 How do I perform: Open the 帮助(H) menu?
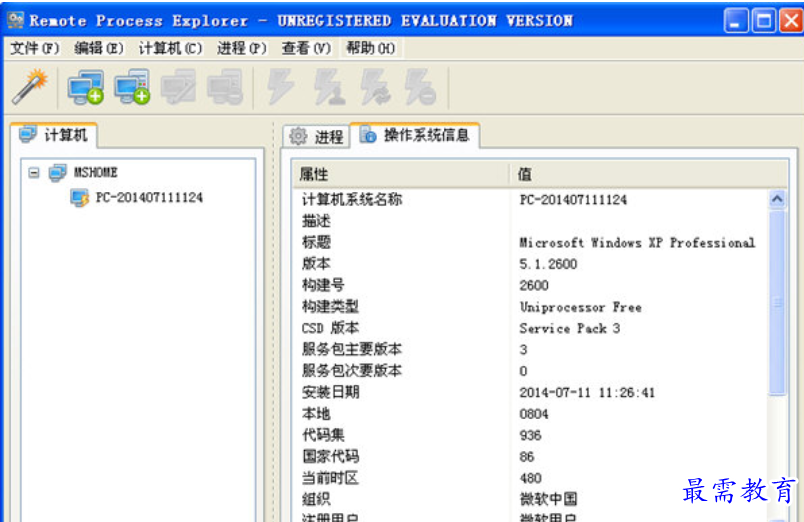point(370,48)
